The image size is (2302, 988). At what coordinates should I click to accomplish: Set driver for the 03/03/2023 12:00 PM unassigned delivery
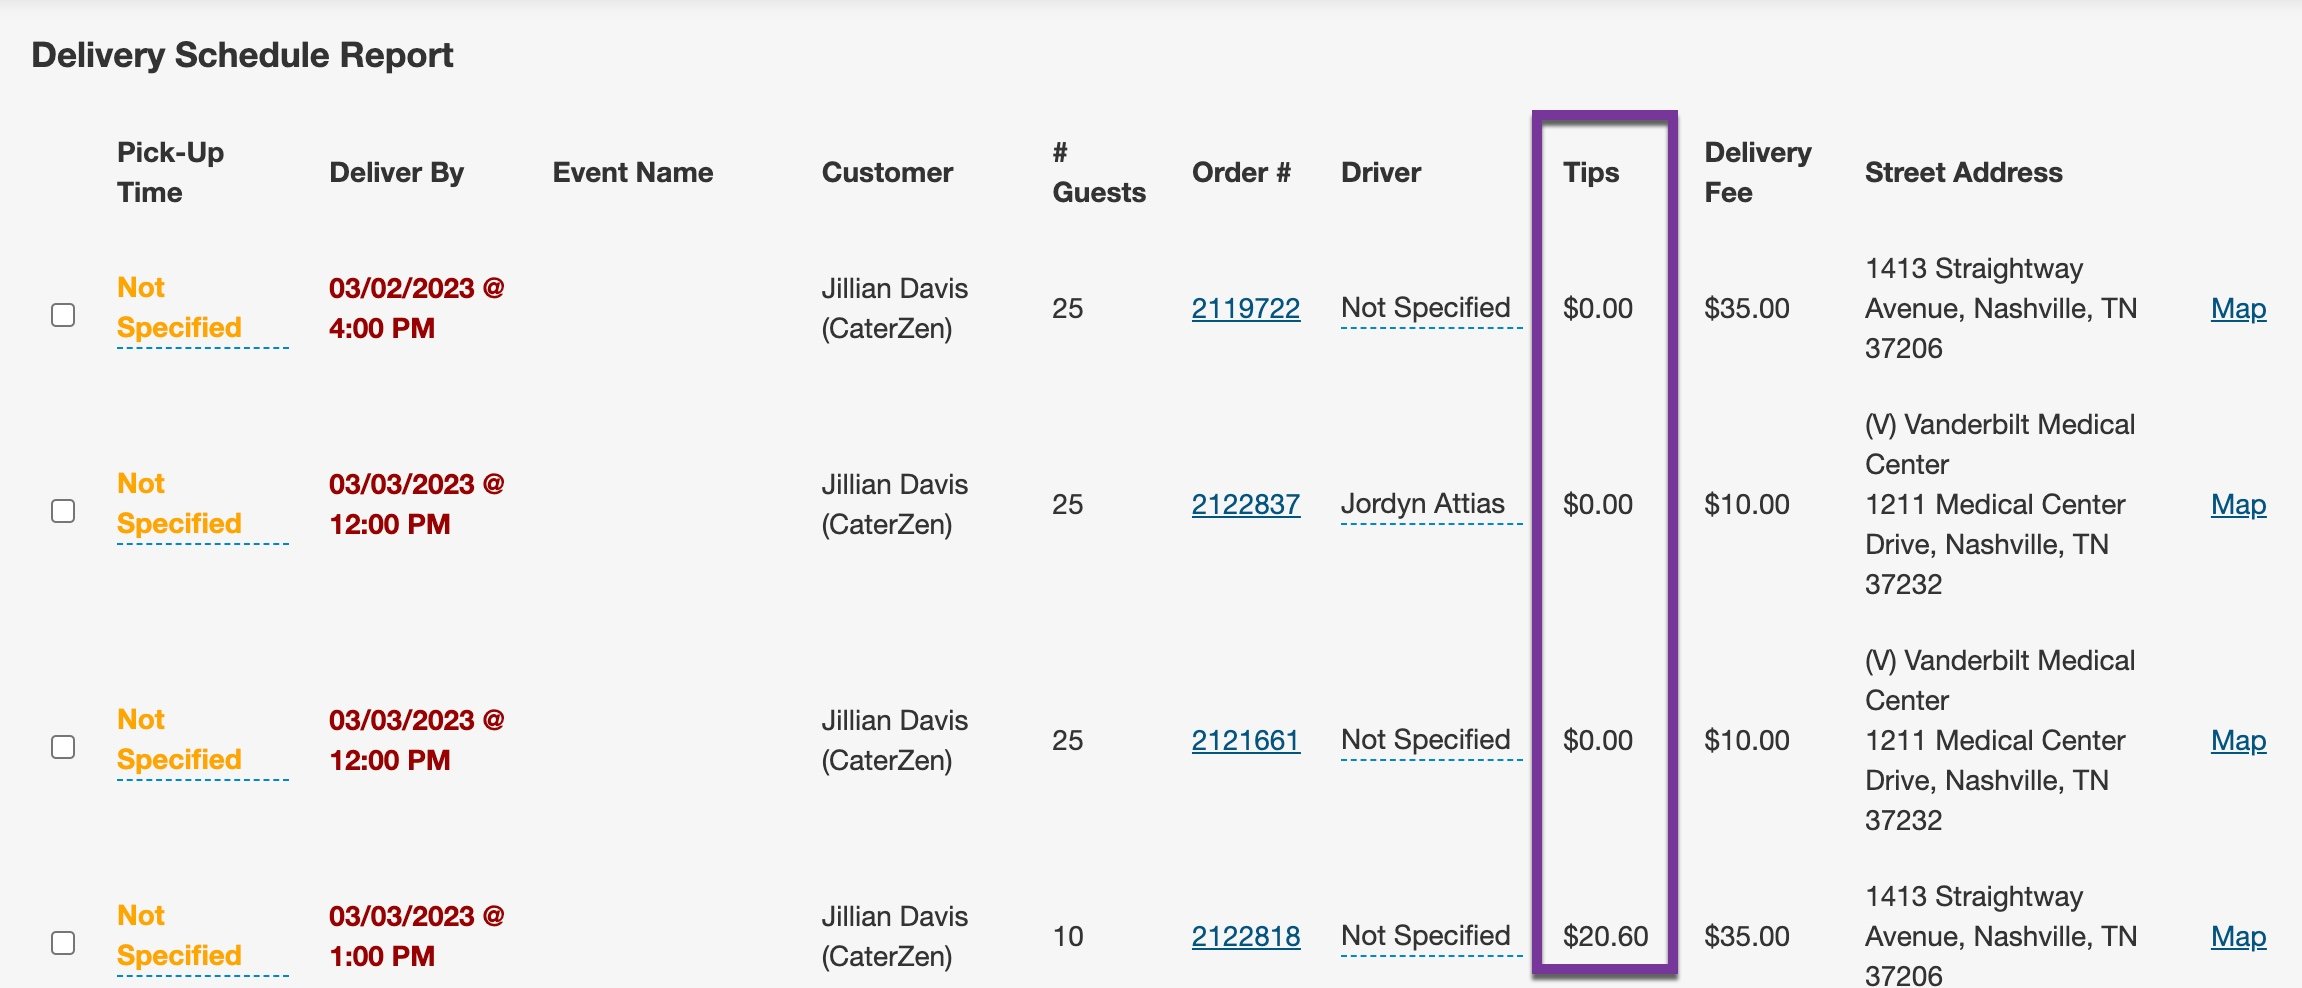pyautogui.click(x=1428, y=740)
